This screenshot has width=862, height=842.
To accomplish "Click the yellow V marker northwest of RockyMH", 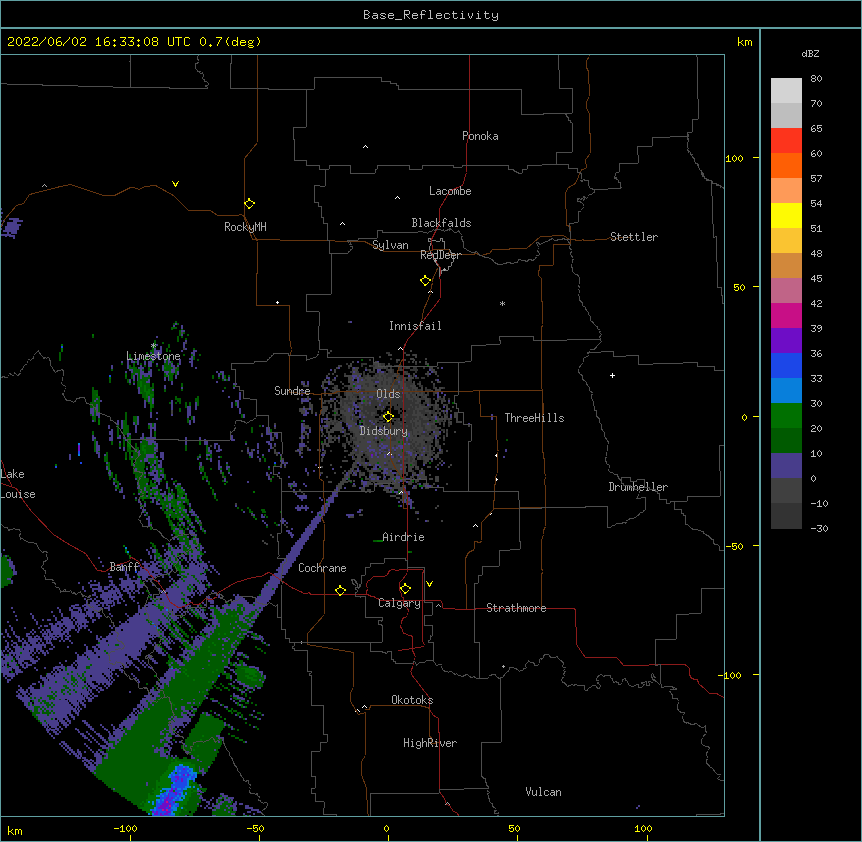I will (x=175, y=184).
